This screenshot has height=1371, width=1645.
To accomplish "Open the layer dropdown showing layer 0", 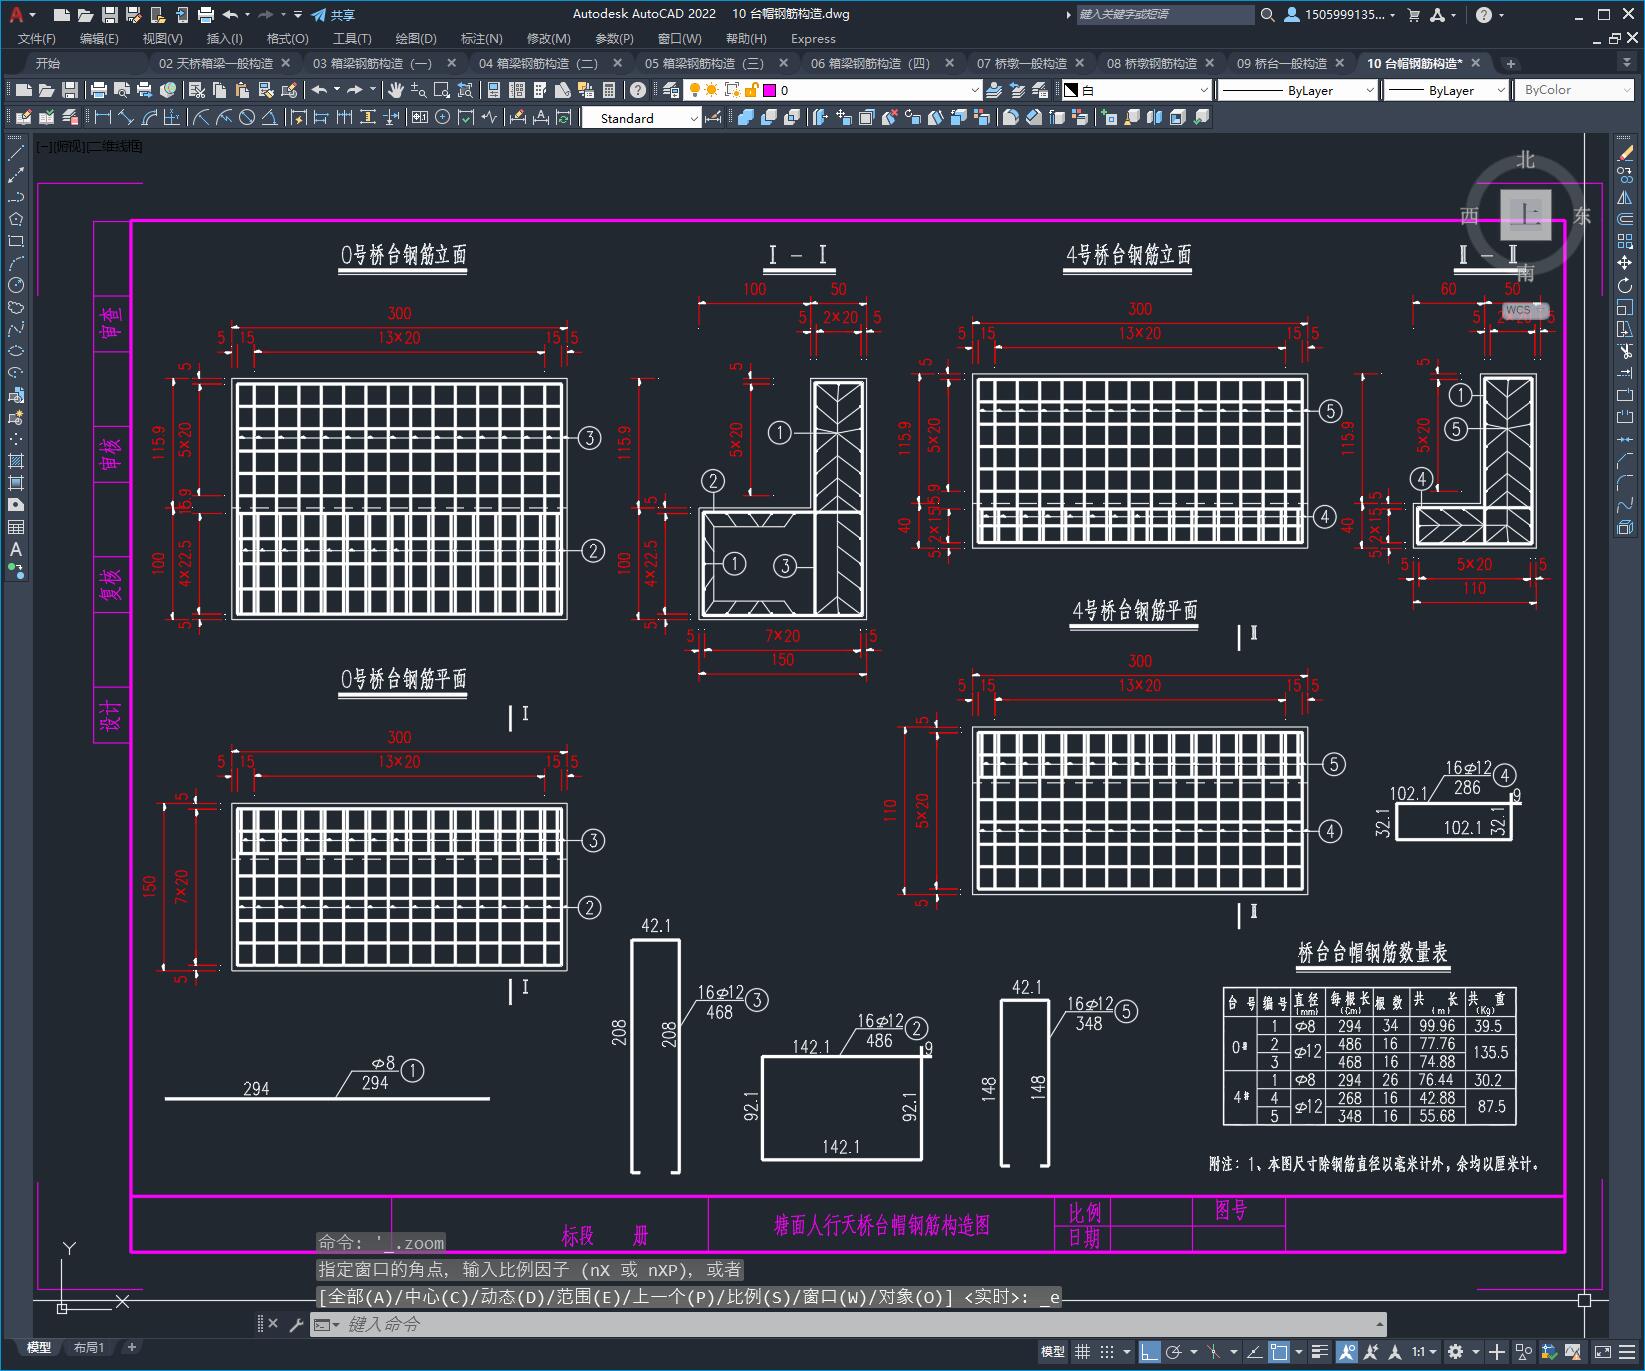I will click(835, 90).
